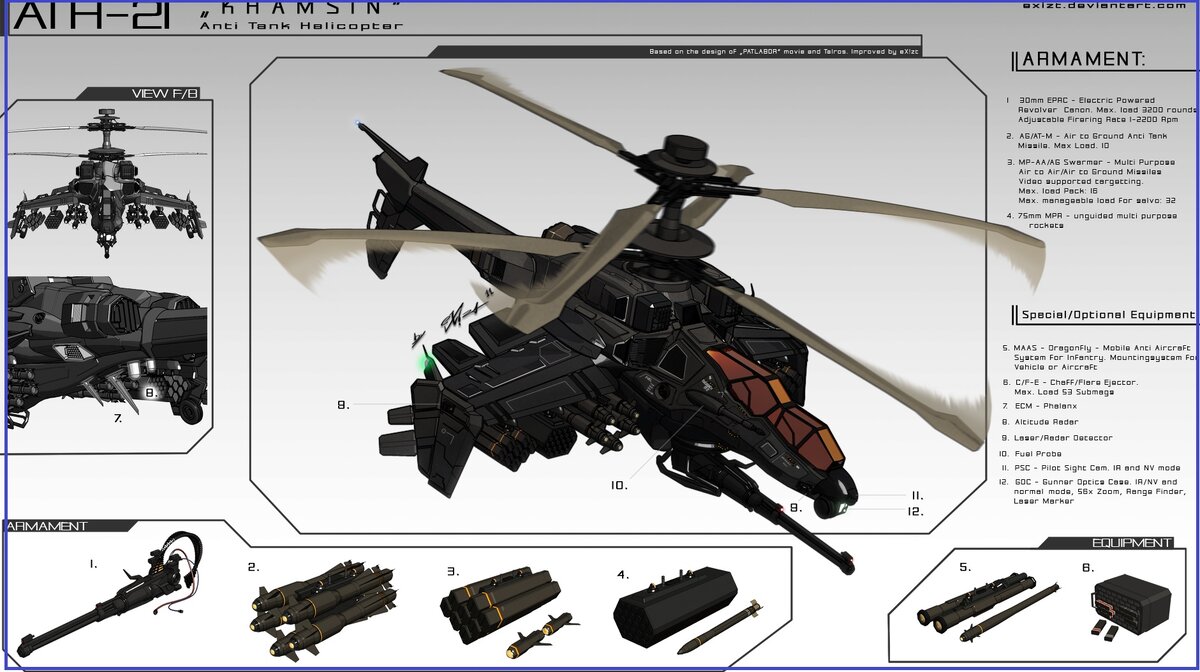Click callout label '12.' near the nose
The height and width of the screenshot is (672, 1200).
point(913,511)
